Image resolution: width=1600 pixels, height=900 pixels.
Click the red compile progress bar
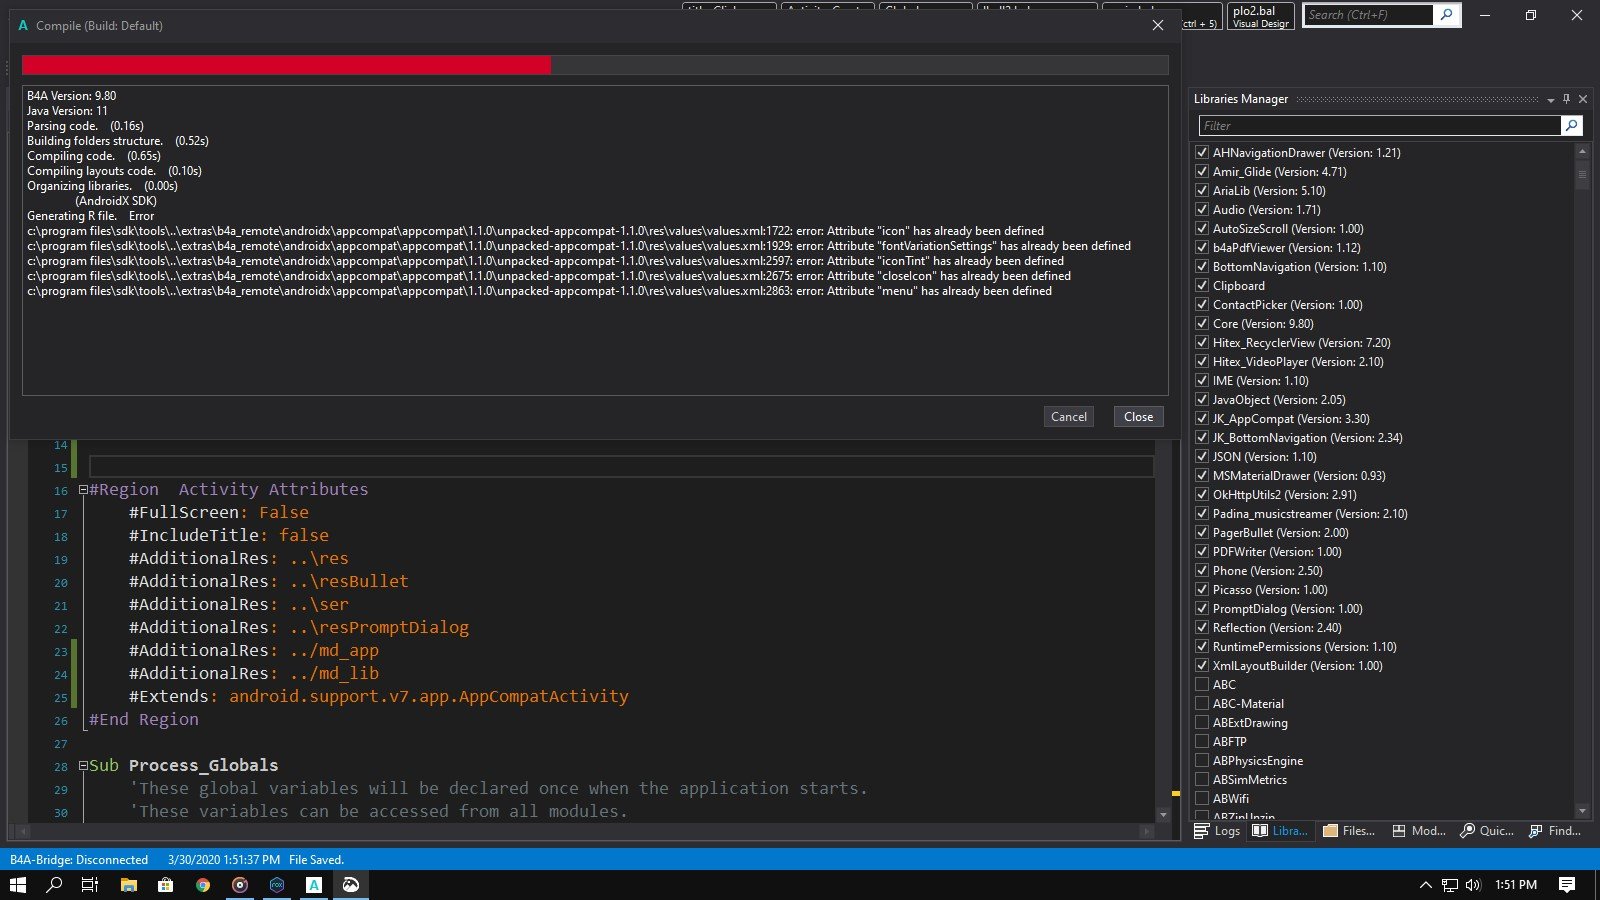pos(286,65)
